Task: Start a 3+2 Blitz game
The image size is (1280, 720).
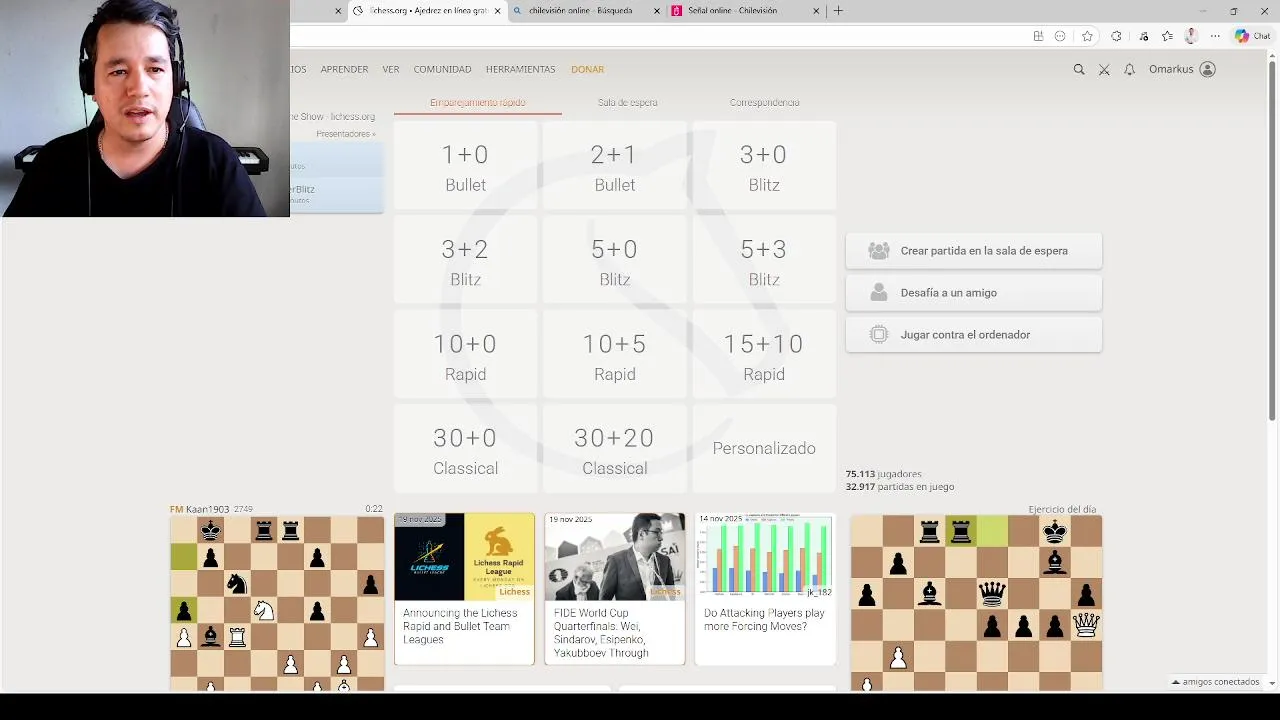Action: pyautogui.click(x=465, y=261)
